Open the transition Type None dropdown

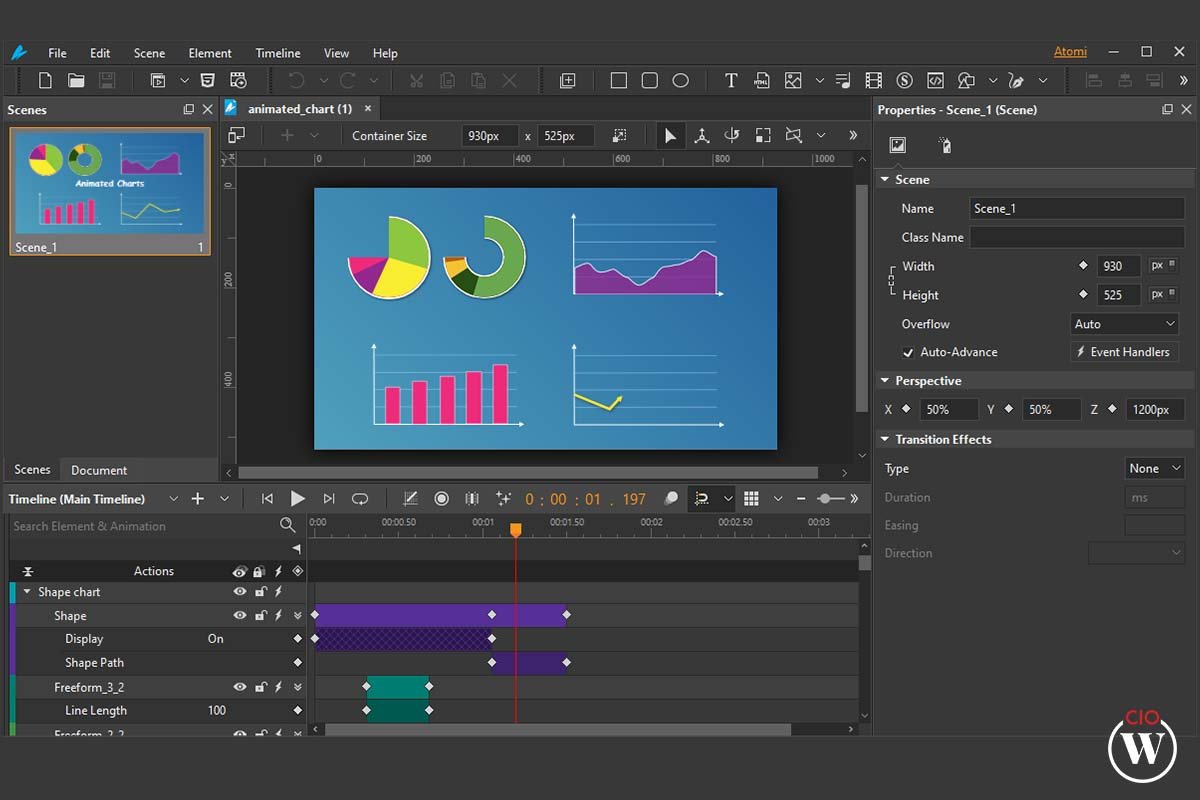coord(1154,468)
